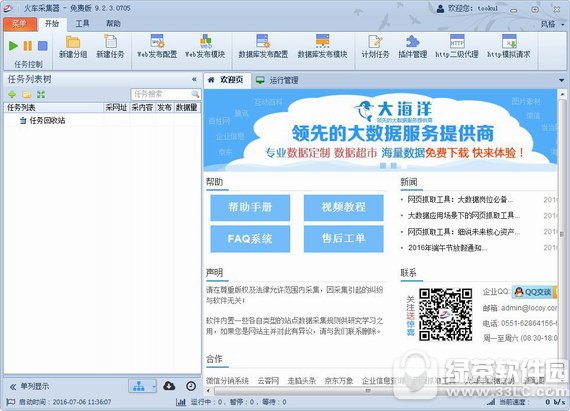
Task: Click the cloud download icon at bottom
Action: click(169, 386)
